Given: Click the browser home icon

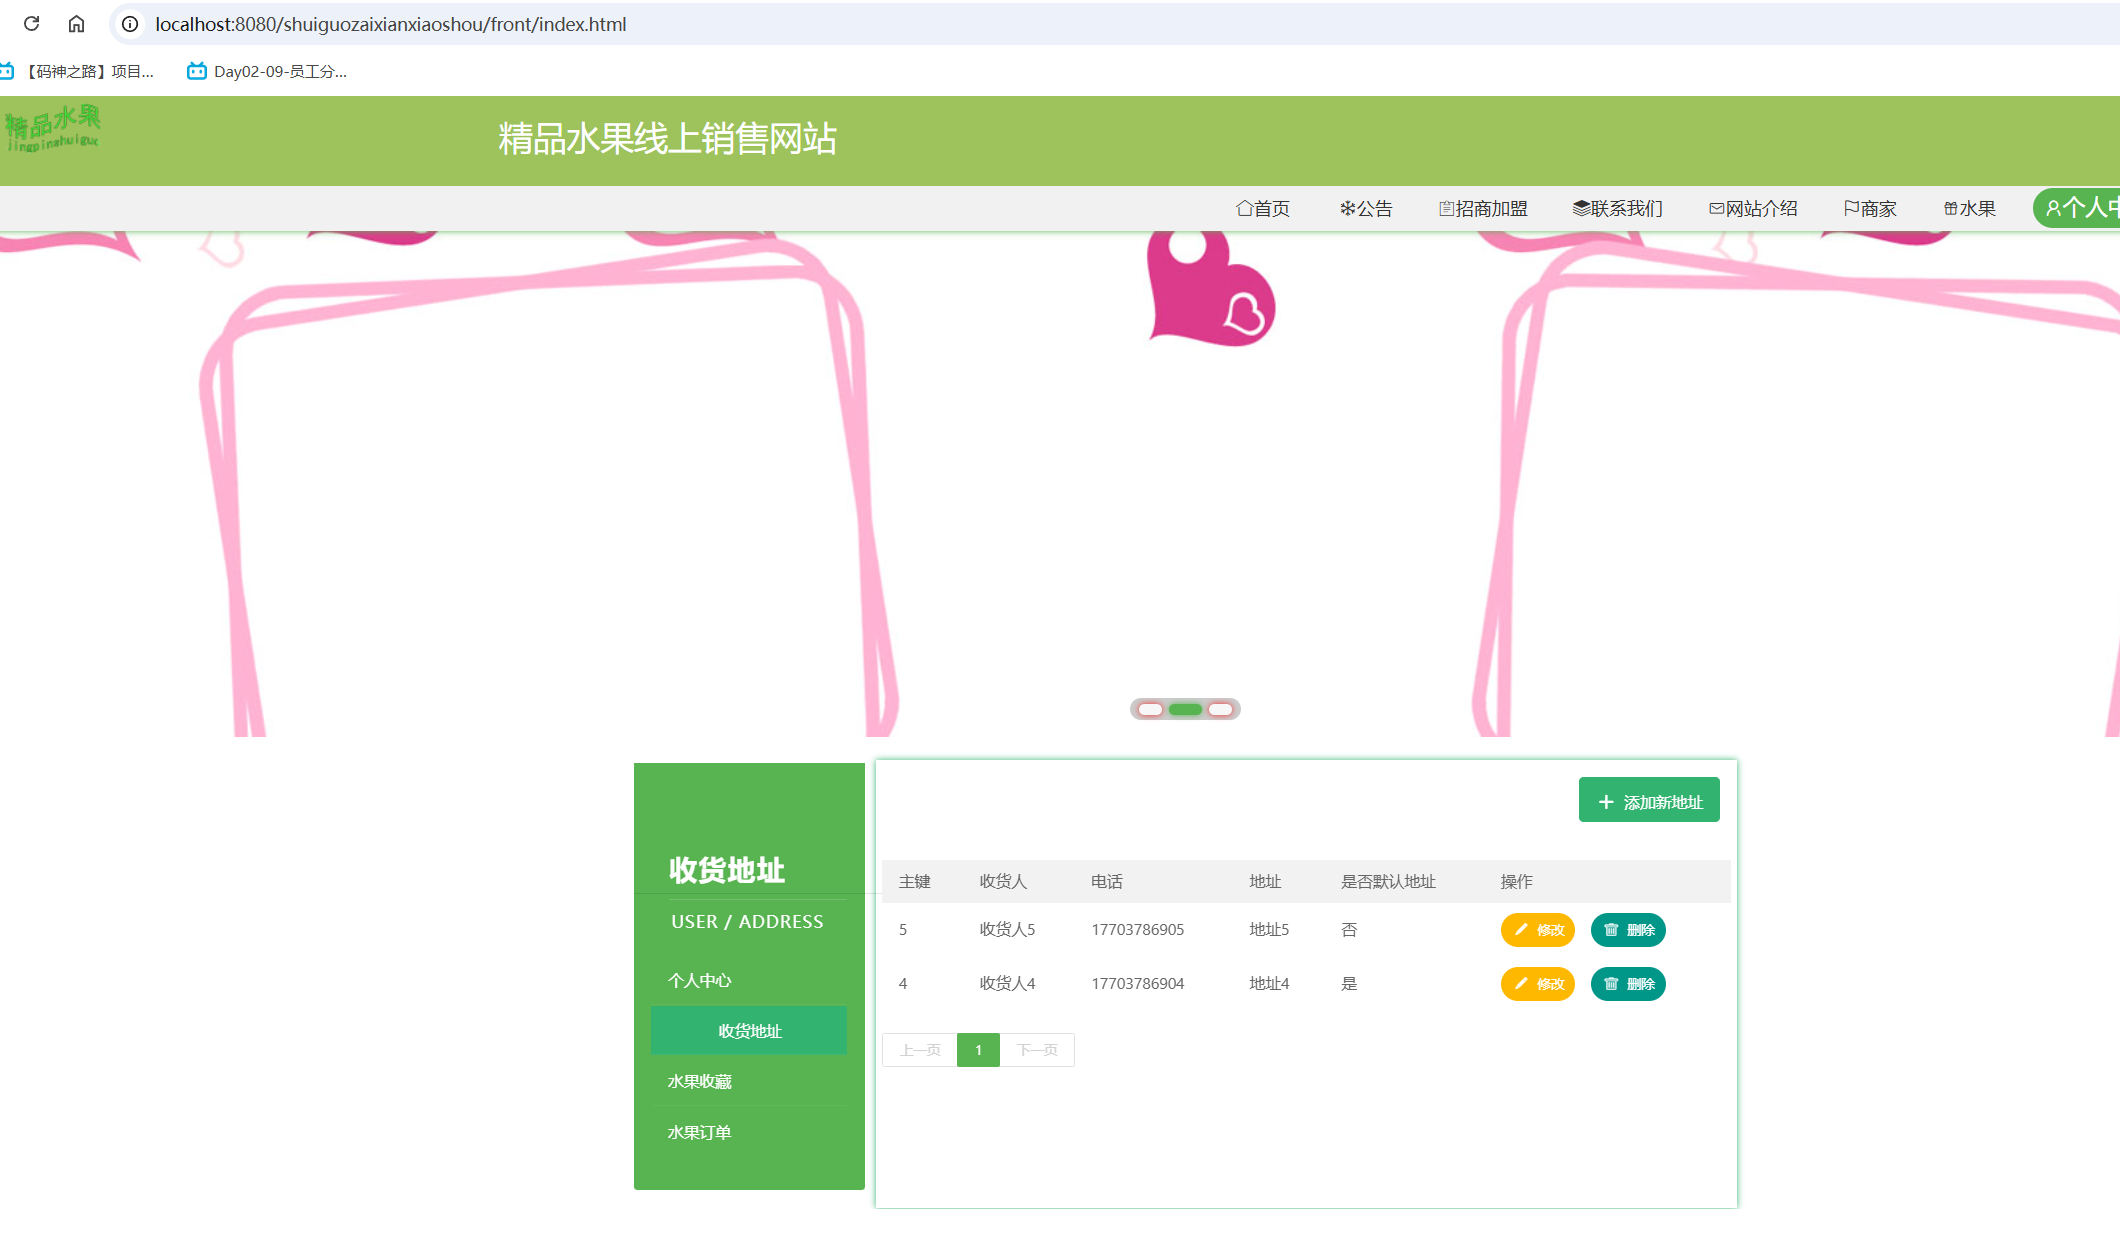Looking at the screenshot, I should tap(76, 24).
